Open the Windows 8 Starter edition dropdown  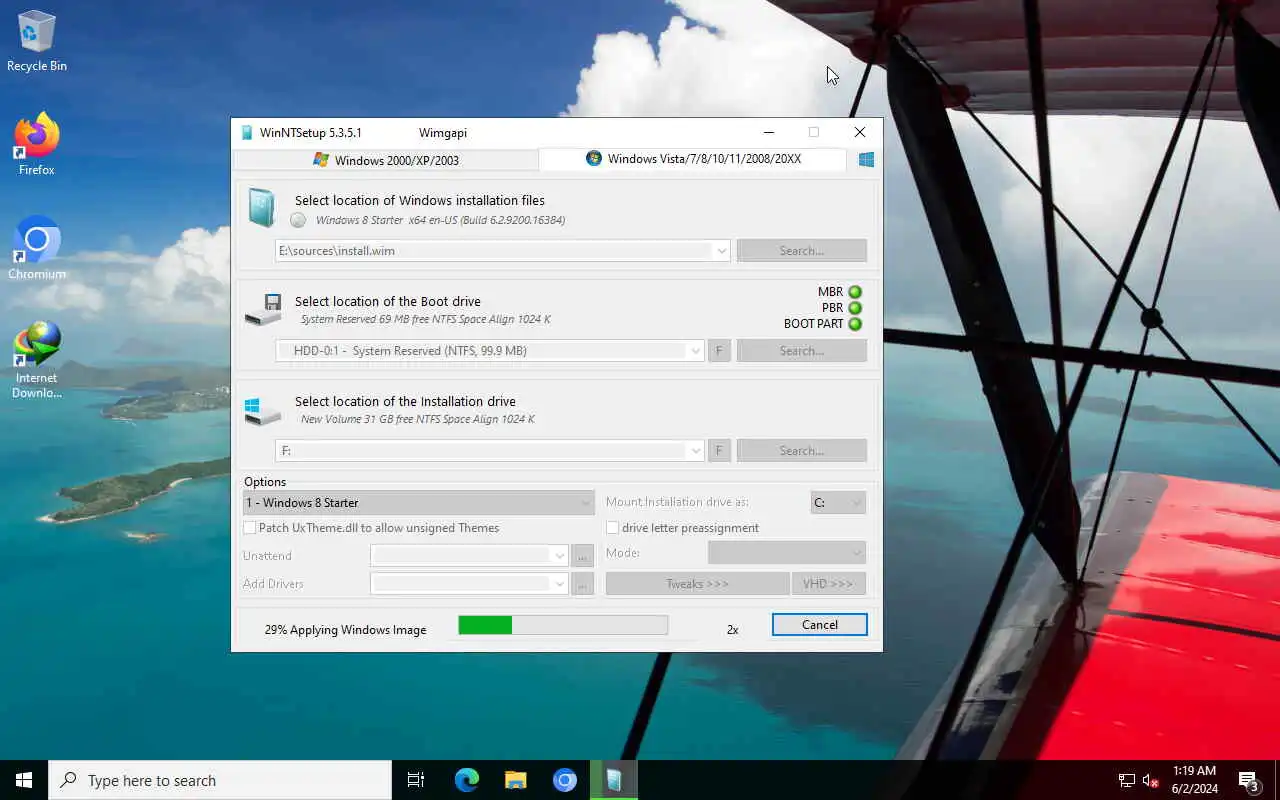coord(418,503)
